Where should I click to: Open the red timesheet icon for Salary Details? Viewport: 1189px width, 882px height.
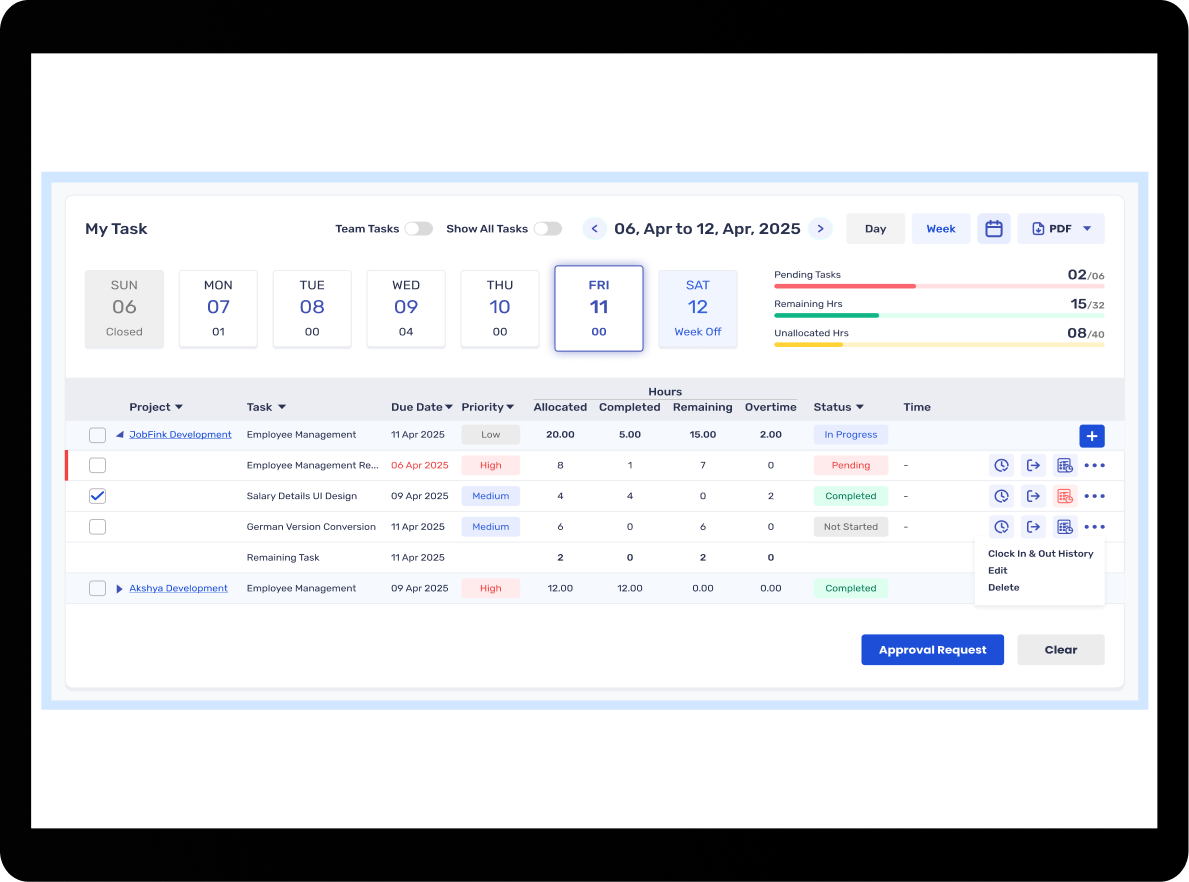(1065, 496)
